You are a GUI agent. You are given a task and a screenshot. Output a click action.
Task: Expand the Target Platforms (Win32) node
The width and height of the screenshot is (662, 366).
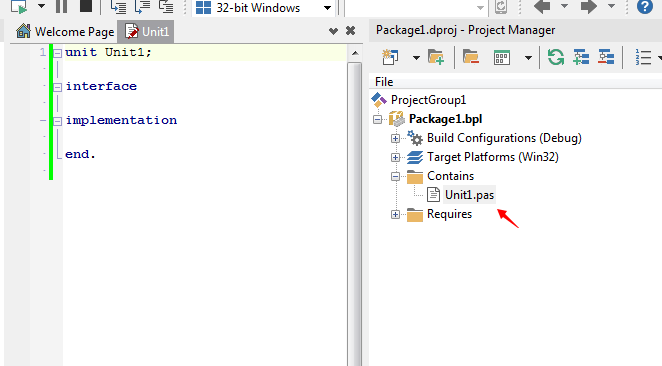click(x=395, y=157)
